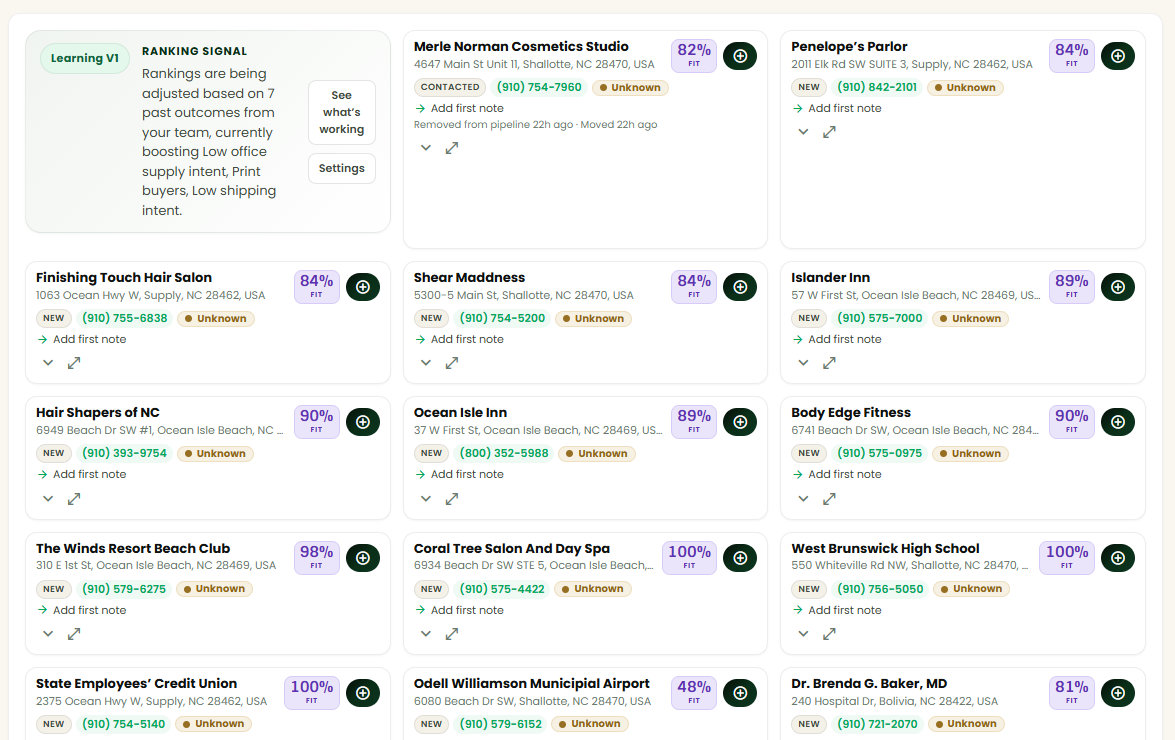Image resolution: width=1175 pixels, height=740 pixels.
Task: Click expand-arrows icon on Finishing Touch Hair Salon
Action: pyautogui.click(x=74, y=363)
